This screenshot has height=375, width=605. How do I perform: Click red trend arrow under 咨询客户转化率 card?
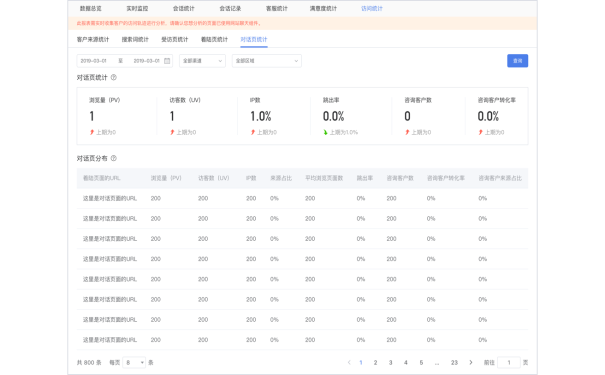(480, 132)
